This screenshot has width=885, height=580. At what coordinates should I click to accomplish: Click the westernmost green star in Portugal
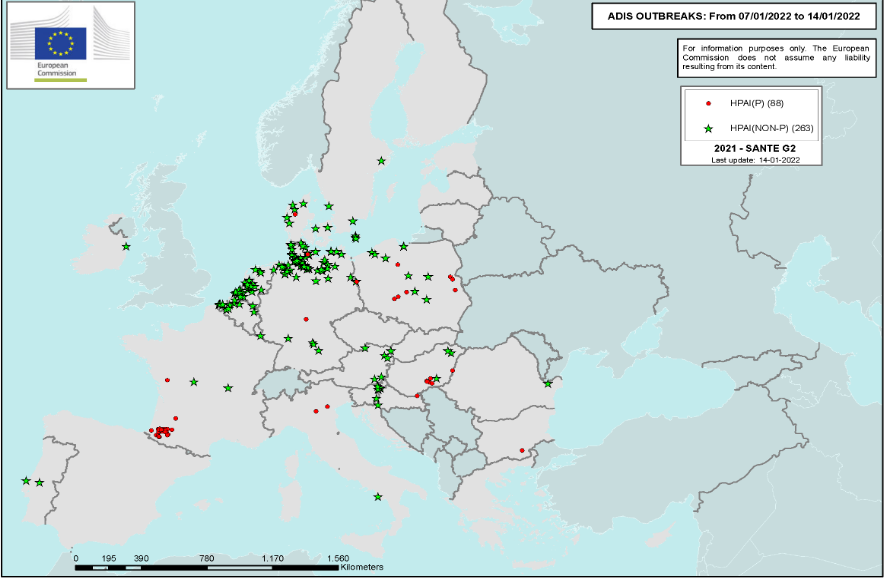click(25, 481)
